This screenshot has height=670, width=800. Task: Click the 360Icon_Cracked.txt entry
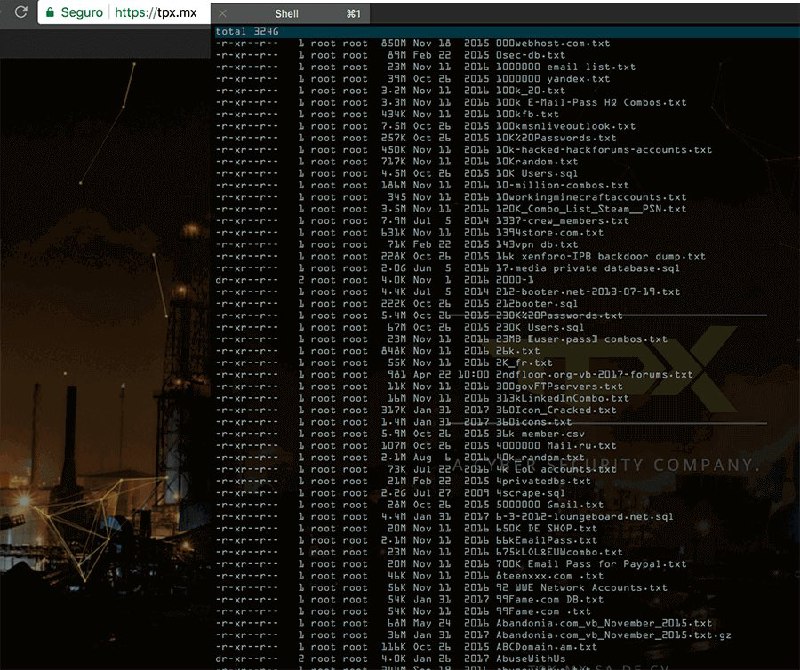click(556, 410)
